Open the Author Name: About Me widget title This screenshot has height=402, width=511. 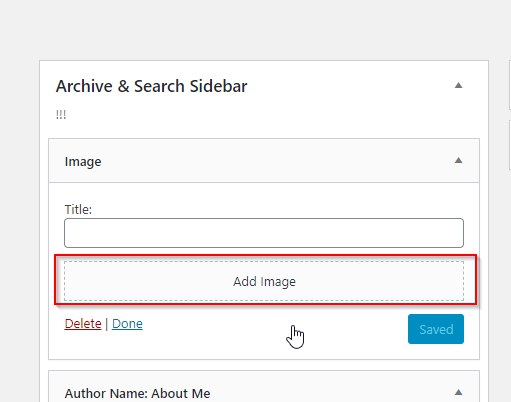coord(137,393)
